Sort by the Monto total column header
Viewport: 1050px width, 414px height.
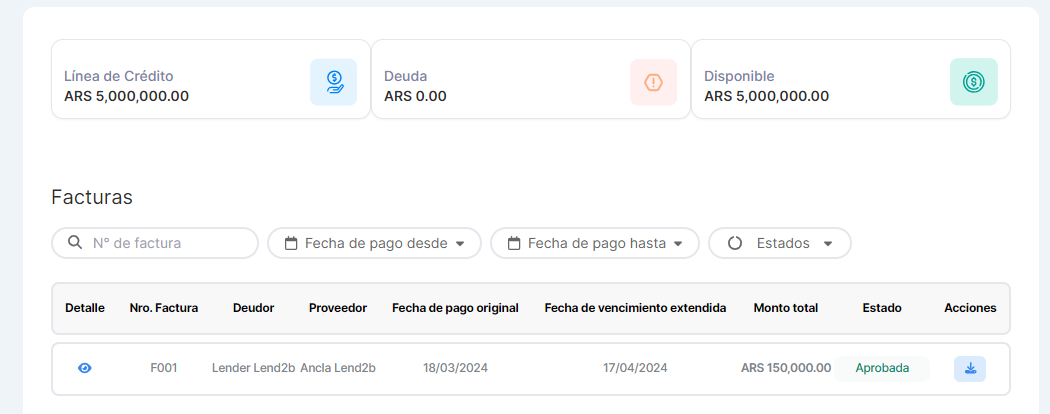point(785,308)
